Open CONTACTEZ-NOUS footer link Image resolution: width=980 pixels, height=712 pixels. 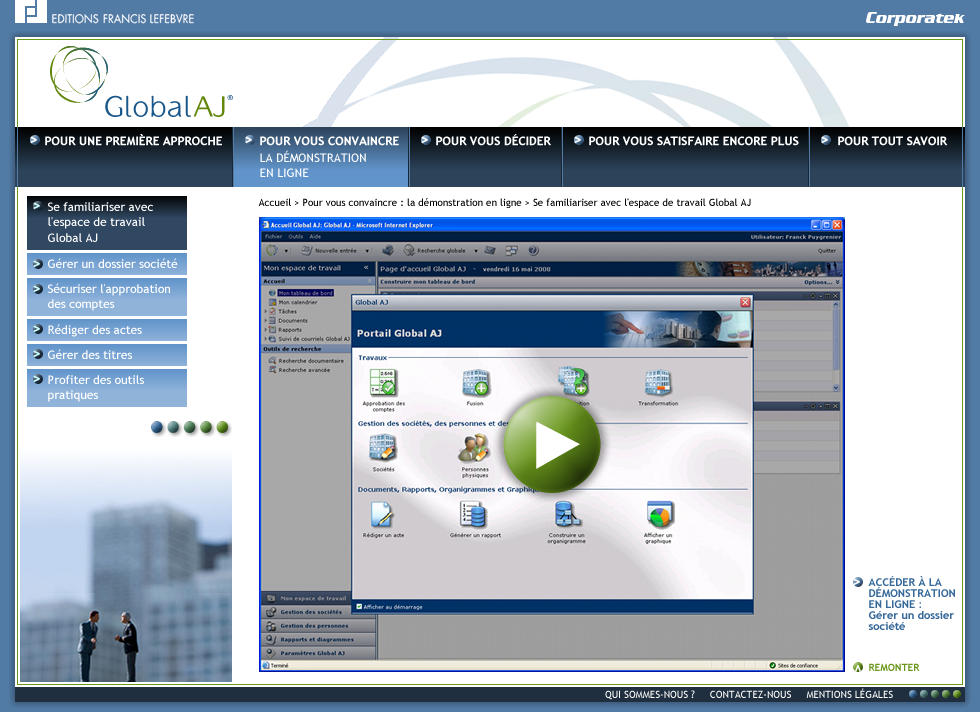tap(750, 694)
